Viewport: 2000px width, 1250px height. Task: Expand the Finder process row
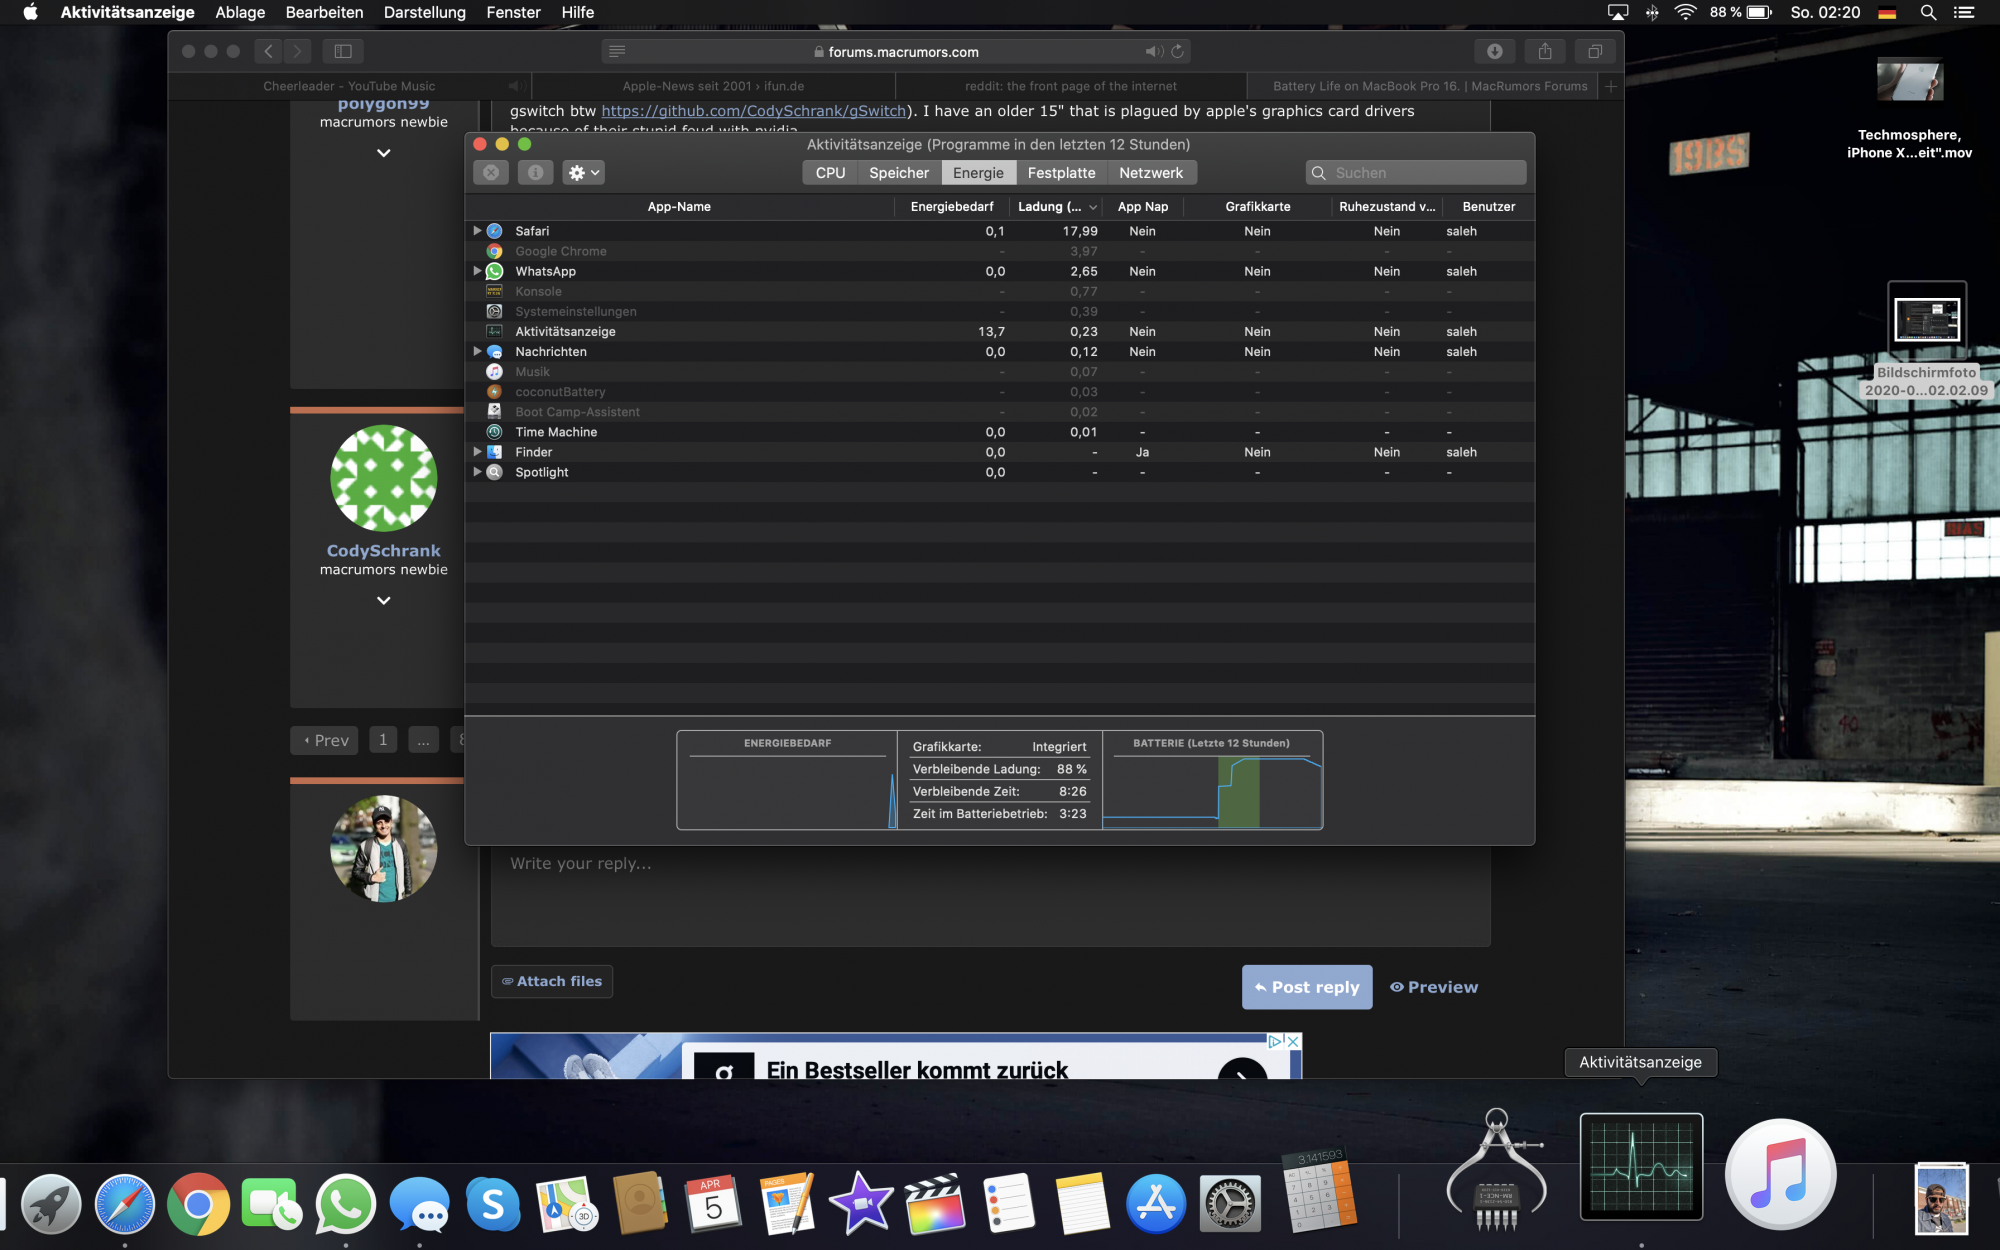click(x=477, y=452)
